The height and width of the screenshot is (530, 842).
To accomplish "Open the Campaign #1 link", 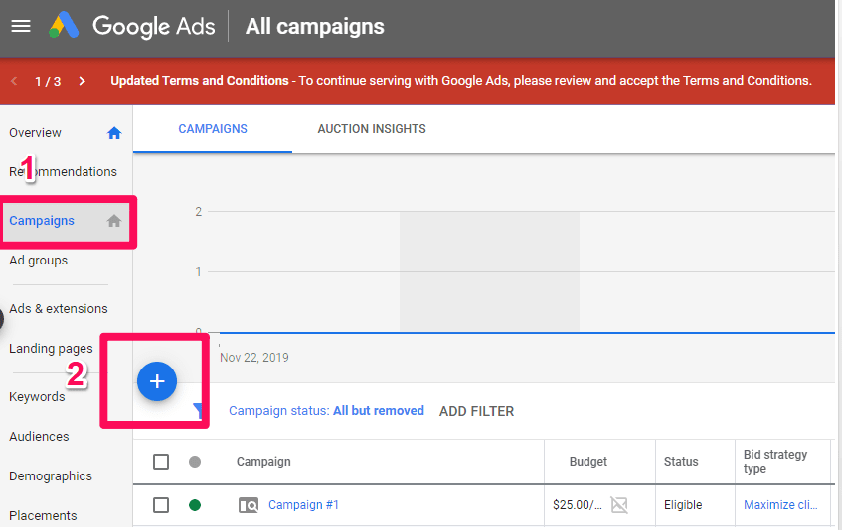I will pyautogui.click(x=303, y=505).
